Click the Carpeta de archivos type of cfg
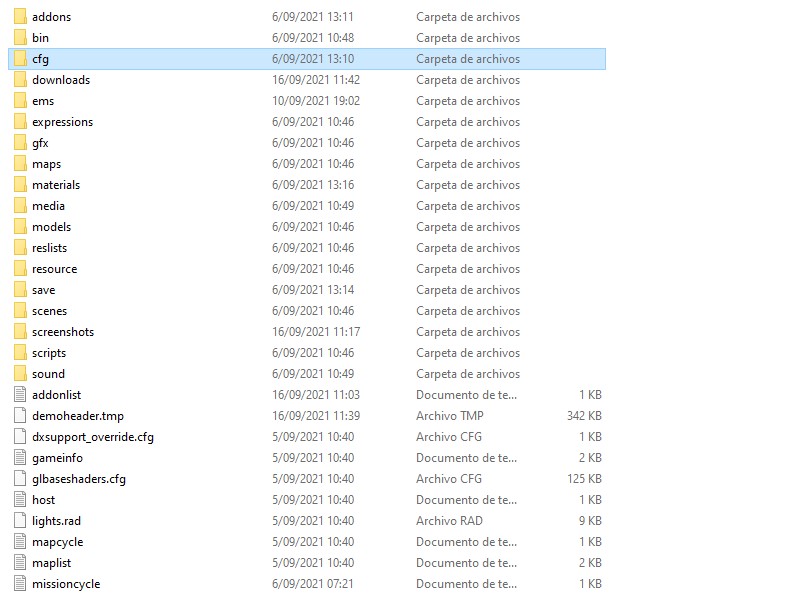 (x=468, y=59)
